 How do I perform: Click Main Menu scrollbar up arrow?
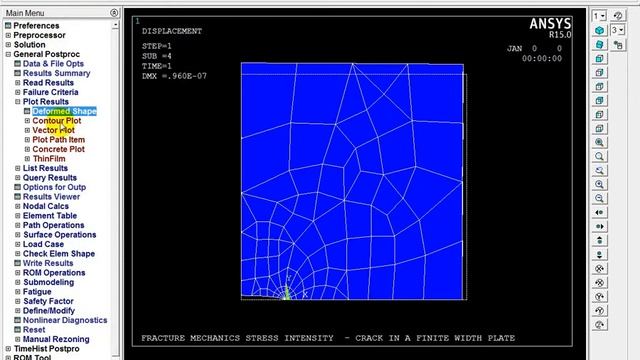tap(116, 25)
